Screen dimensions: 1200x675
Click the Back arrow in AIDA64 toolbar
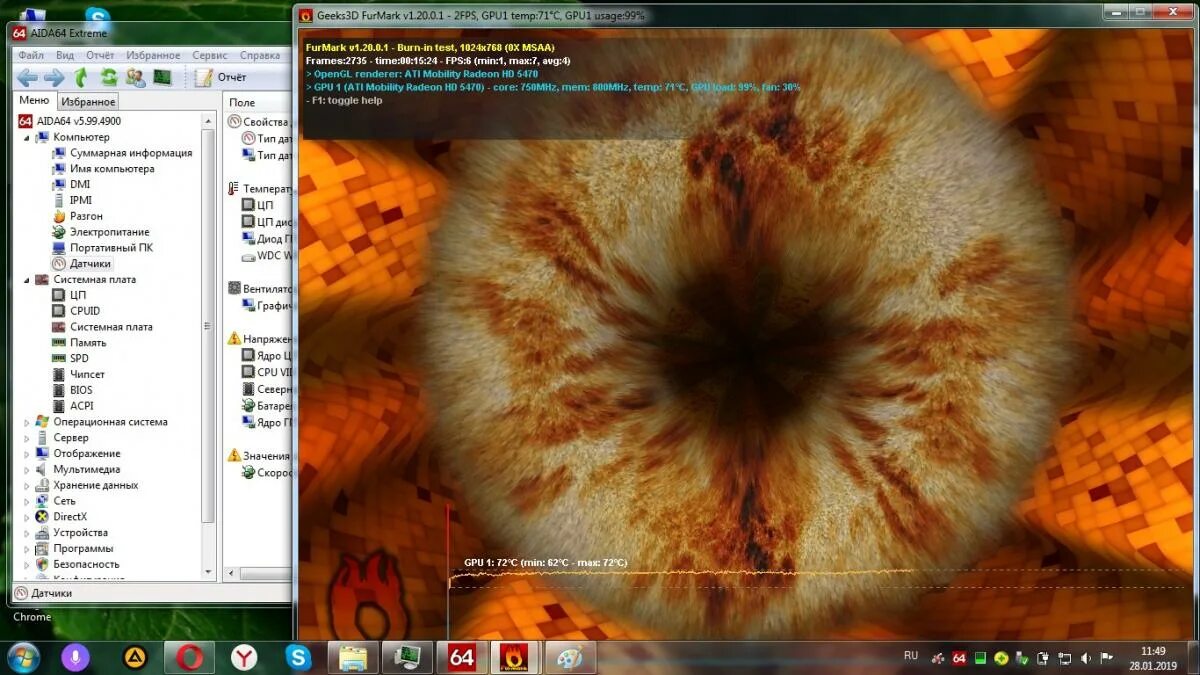27,77
